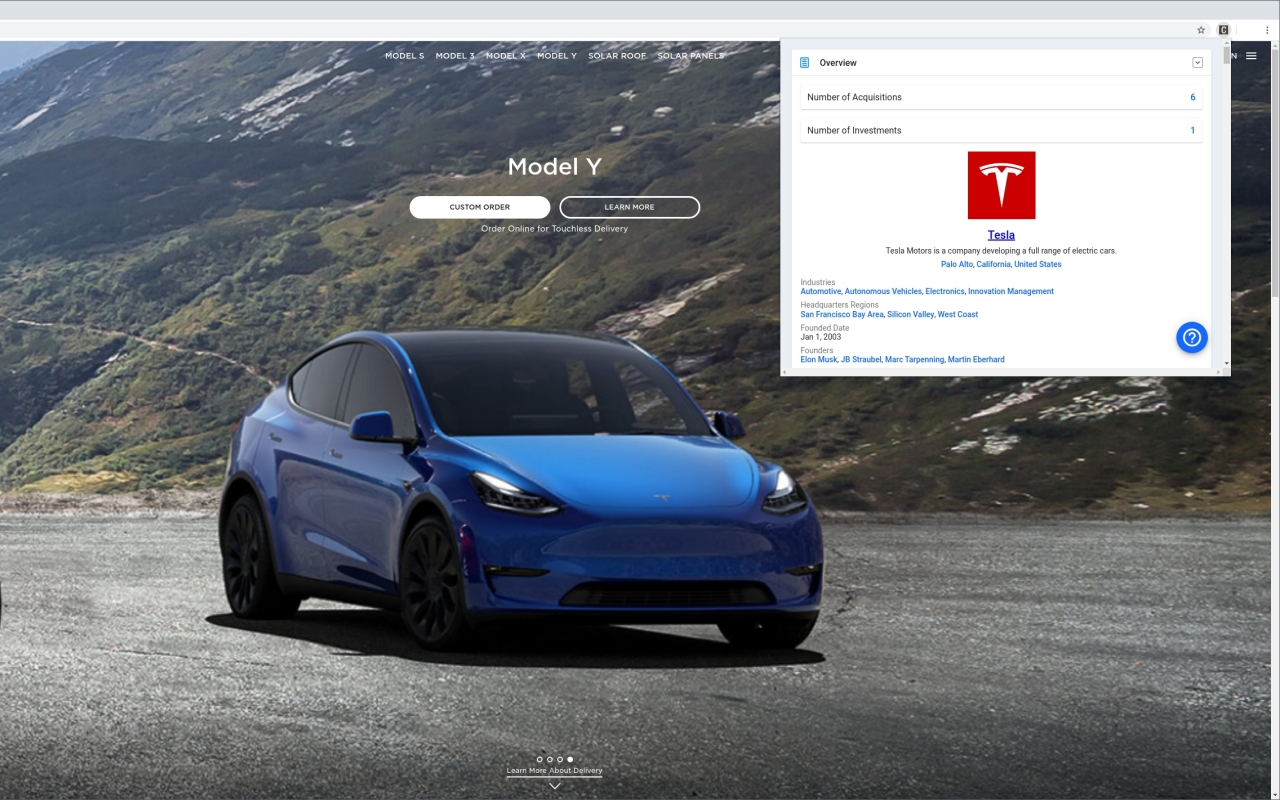Open the Silicon Valley region link

point(911,315)
